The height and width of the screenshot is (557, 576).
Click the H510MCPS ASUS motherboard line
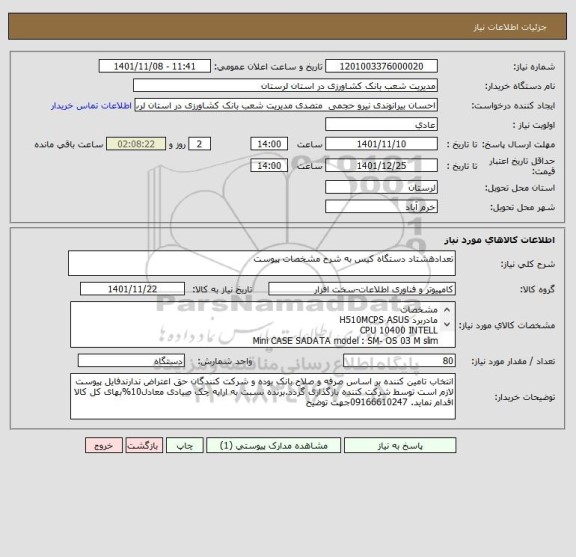click(x=388, y=320)
